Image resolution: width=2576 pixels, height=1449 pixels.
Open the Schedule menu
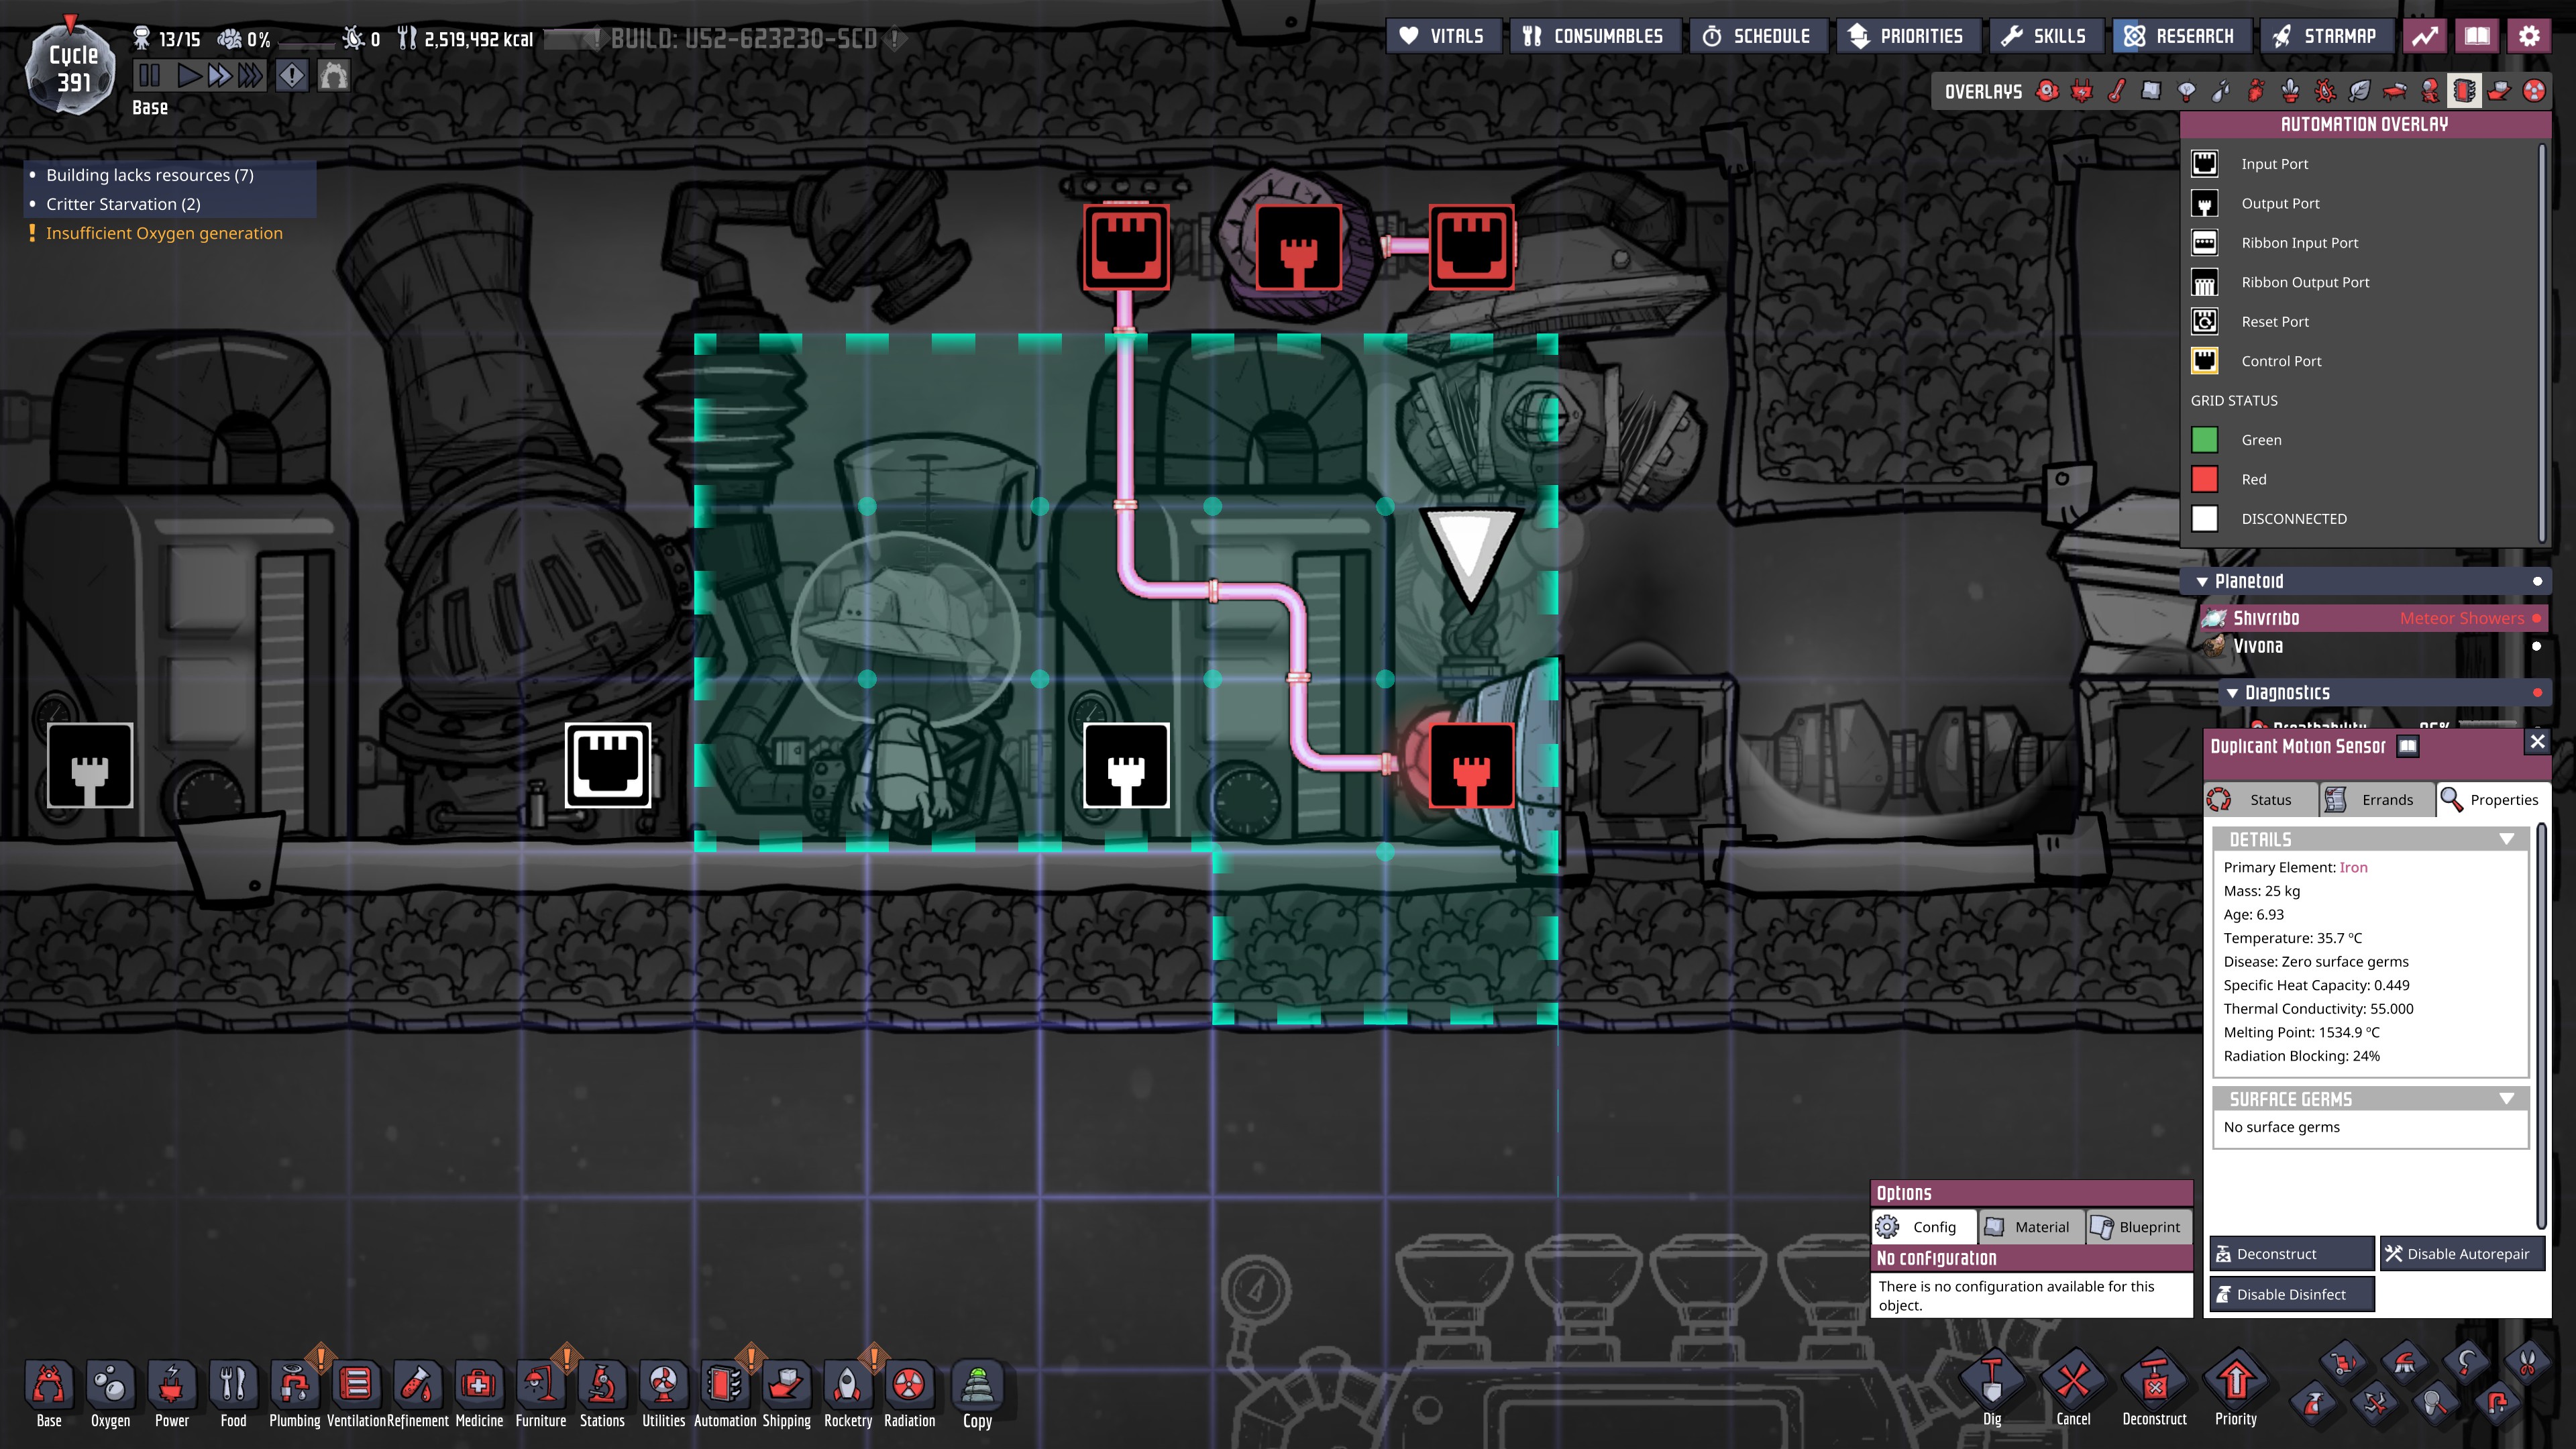pyautogui.click(x=1758, y=37)
